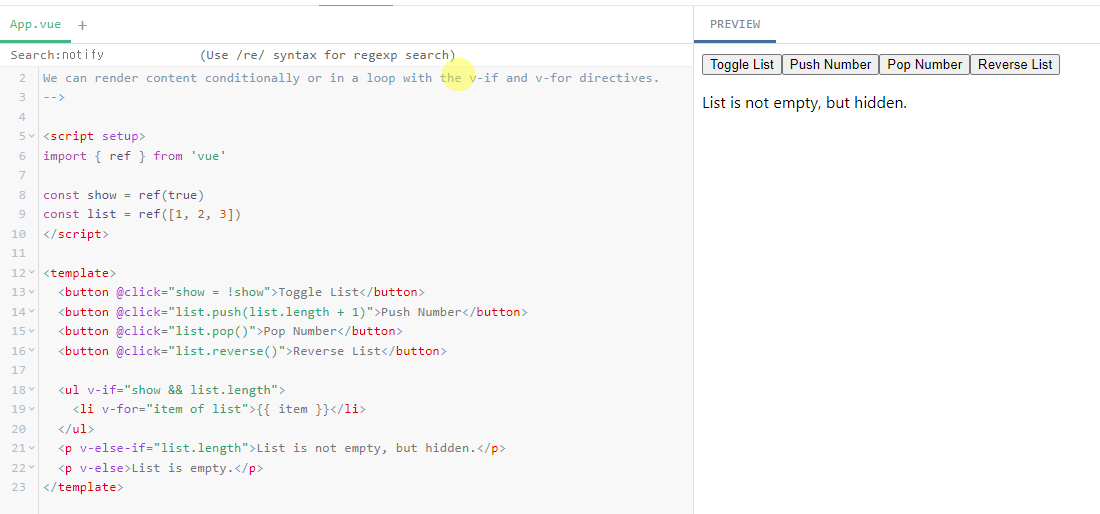This screenshot has width=1100, height=514.
Task: Switch to the App.vue file tab
Action: tap(35, 25)
